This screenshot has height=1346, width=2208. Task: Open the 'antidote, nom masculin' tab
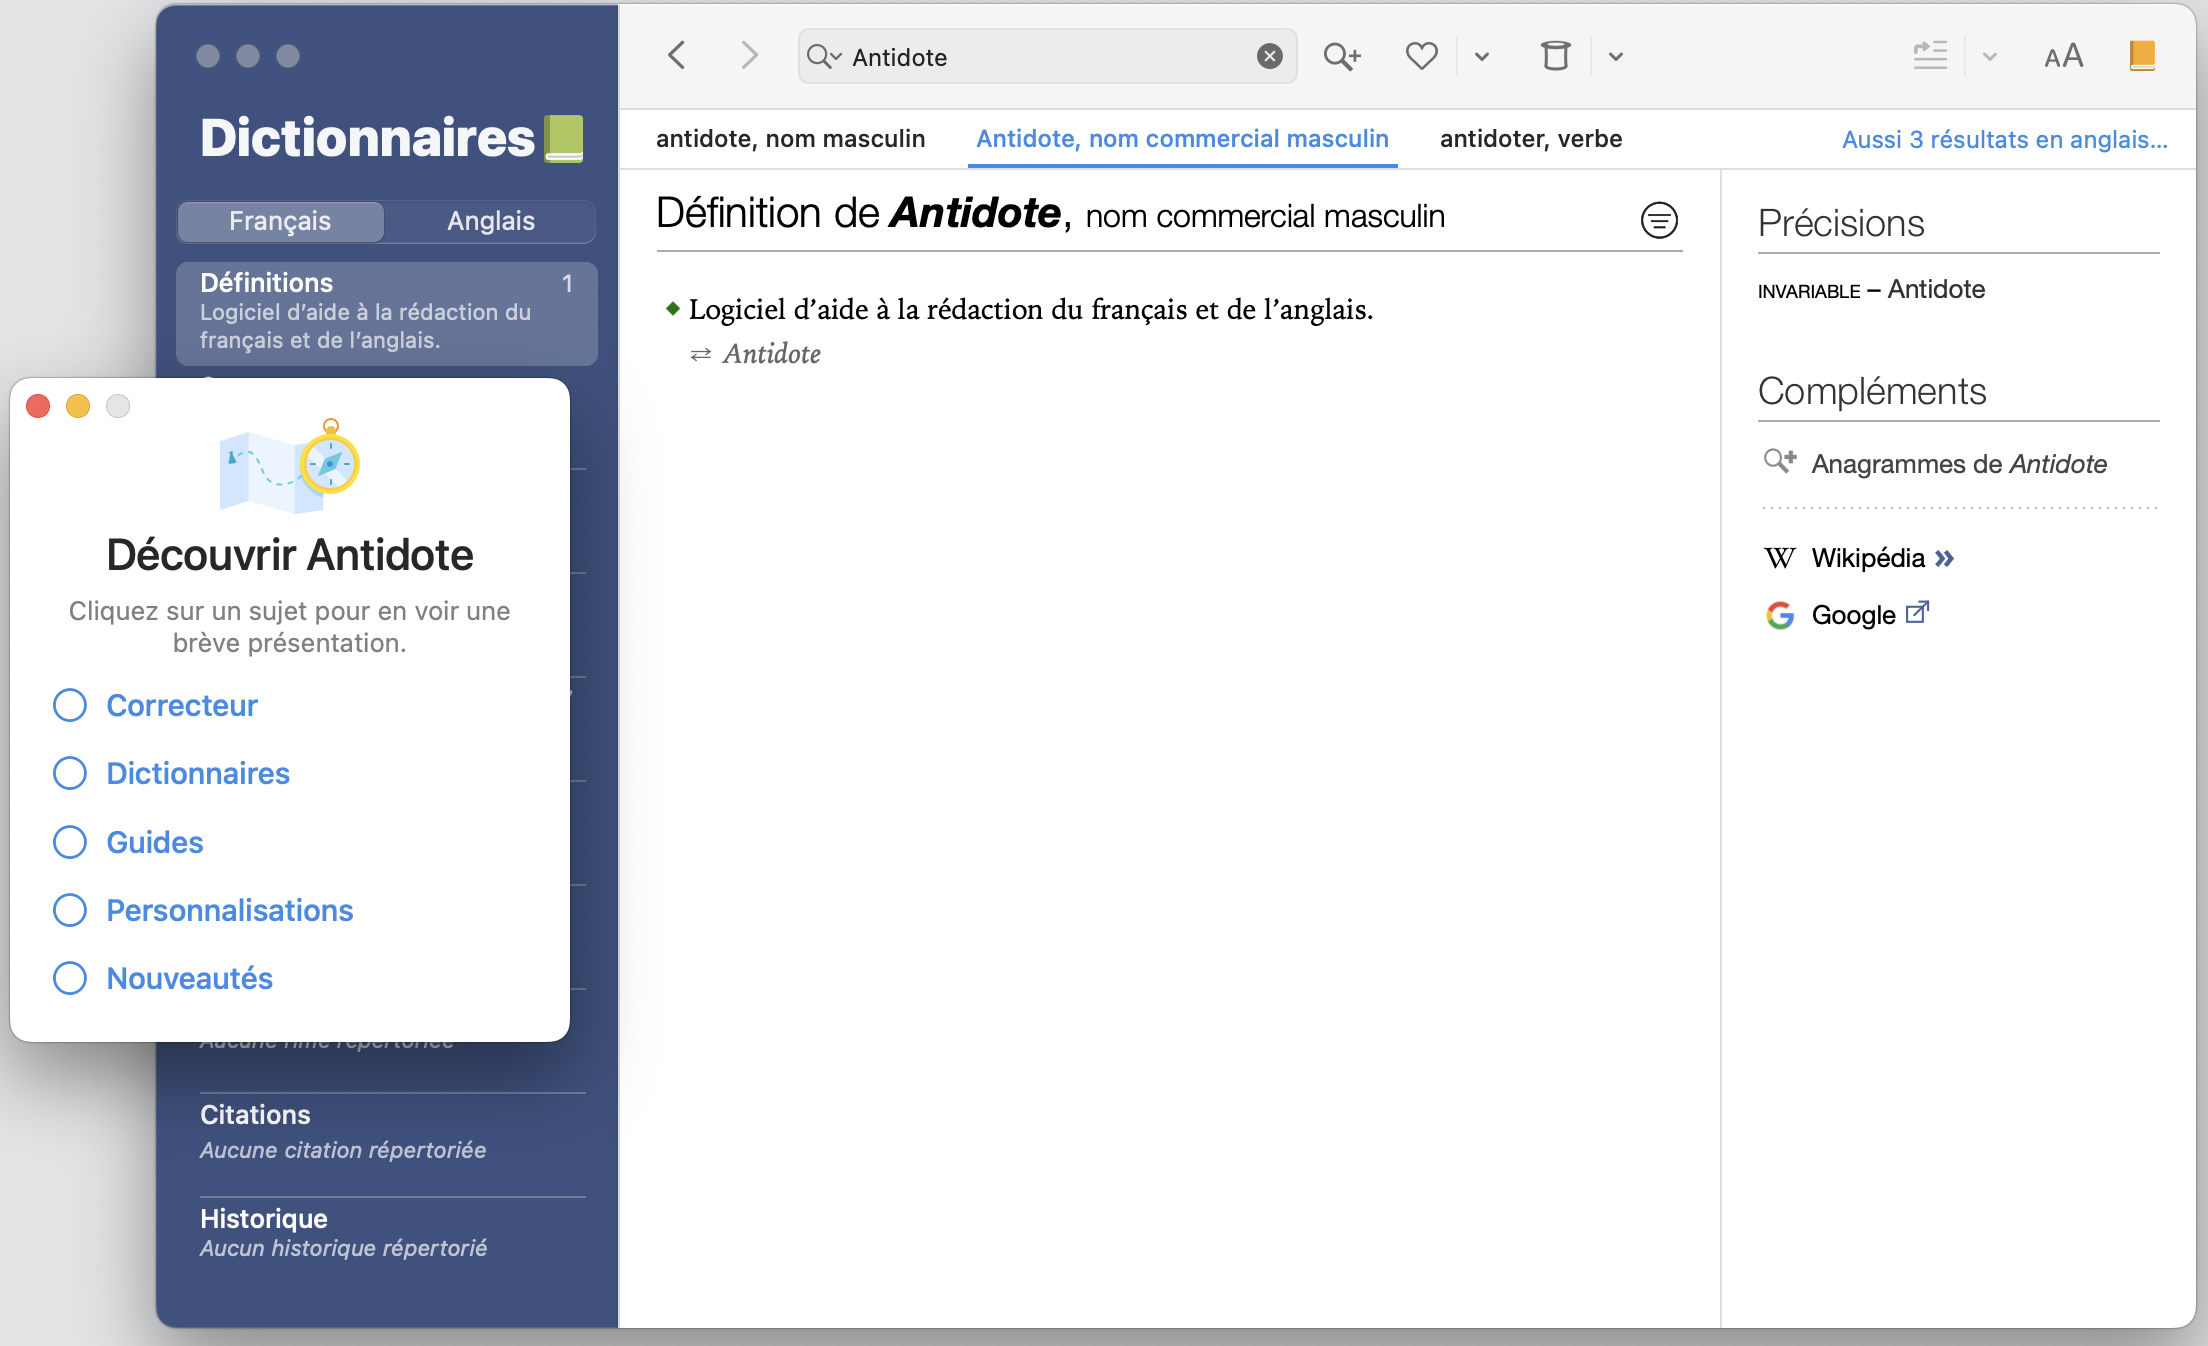coord(790,139)
